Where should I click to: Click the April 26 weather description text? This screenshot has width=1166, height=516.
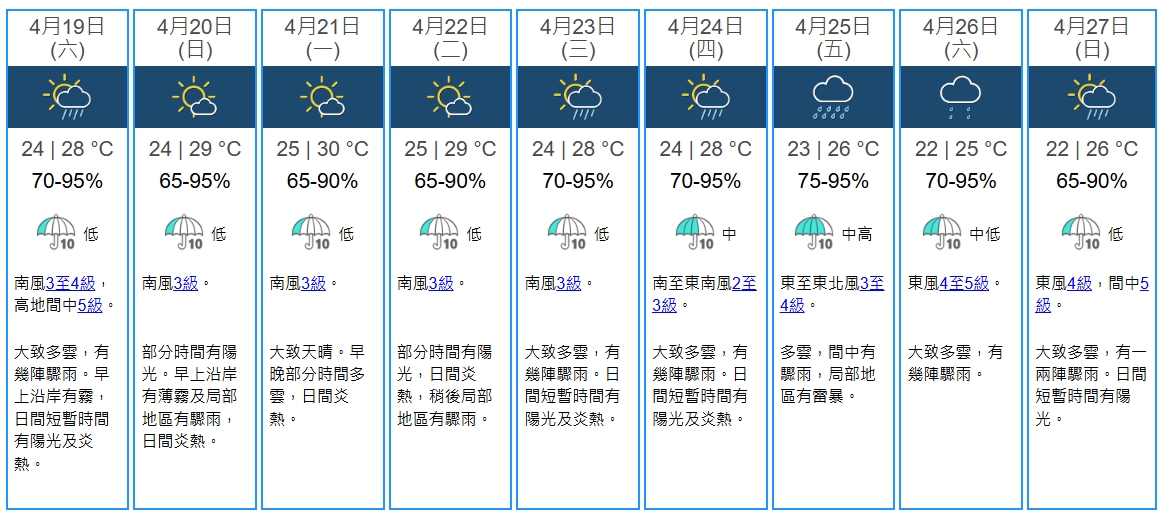coord(955,363)
